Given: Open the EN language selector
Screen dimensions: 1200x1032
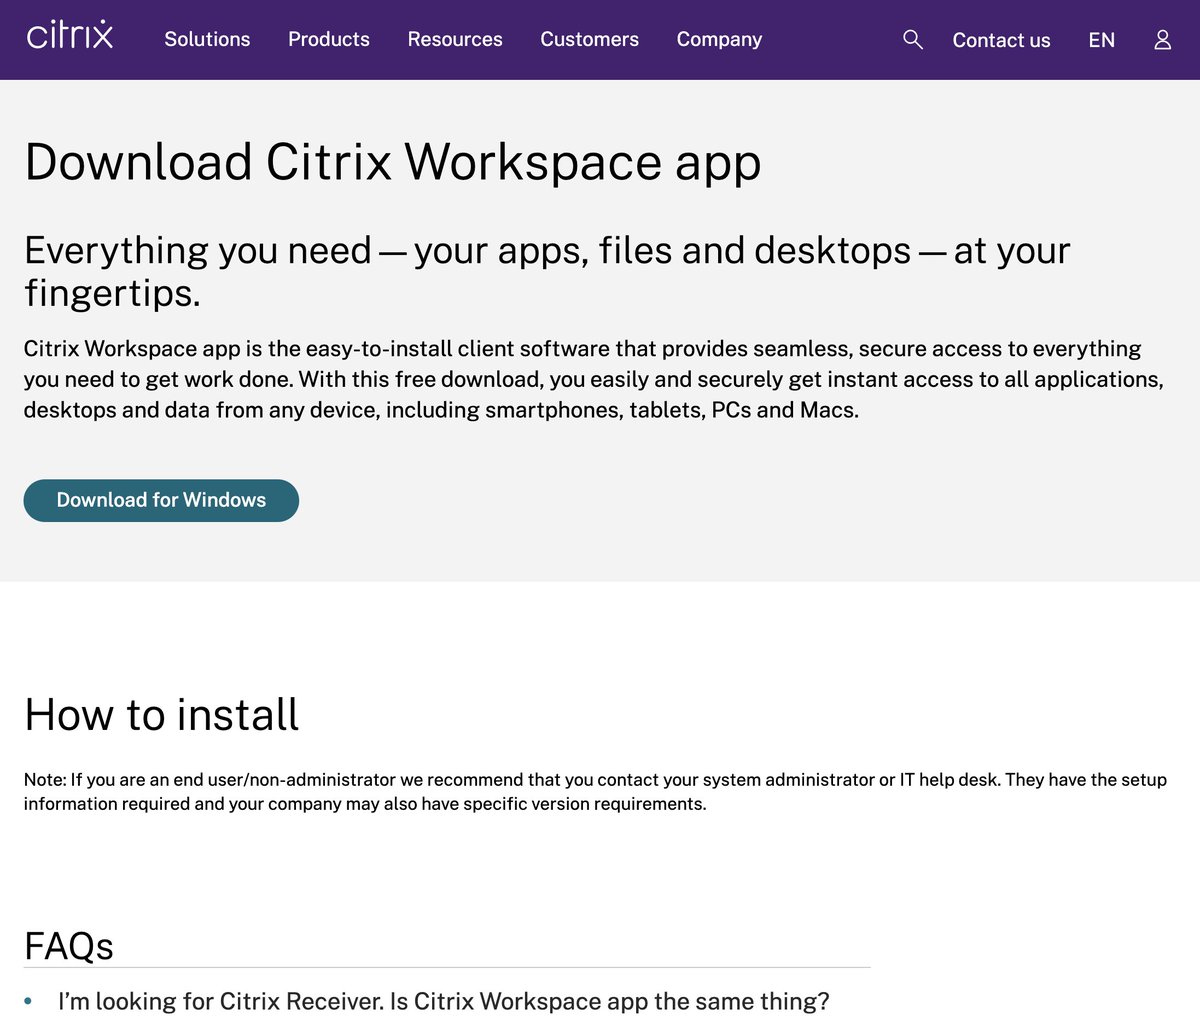Looking at the screenshot, I should (x=1101, y=40).
